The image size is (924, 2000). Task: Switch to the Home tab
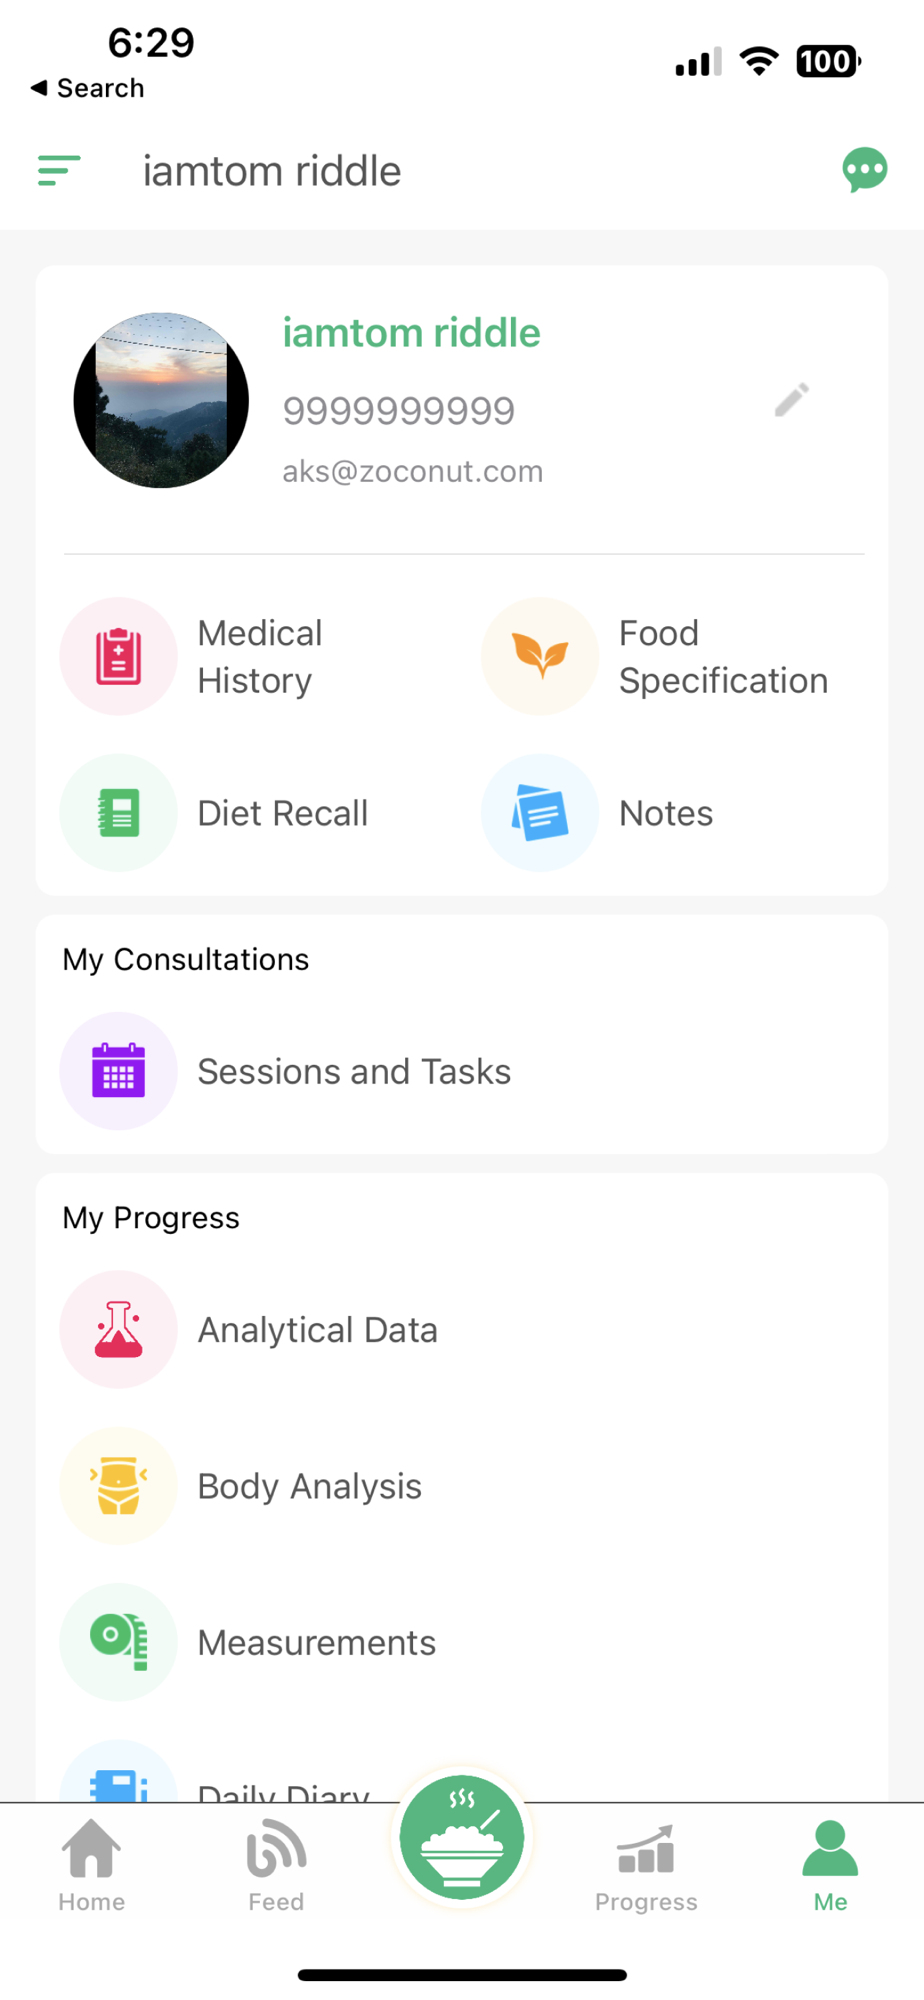(x=92, y=1865)
